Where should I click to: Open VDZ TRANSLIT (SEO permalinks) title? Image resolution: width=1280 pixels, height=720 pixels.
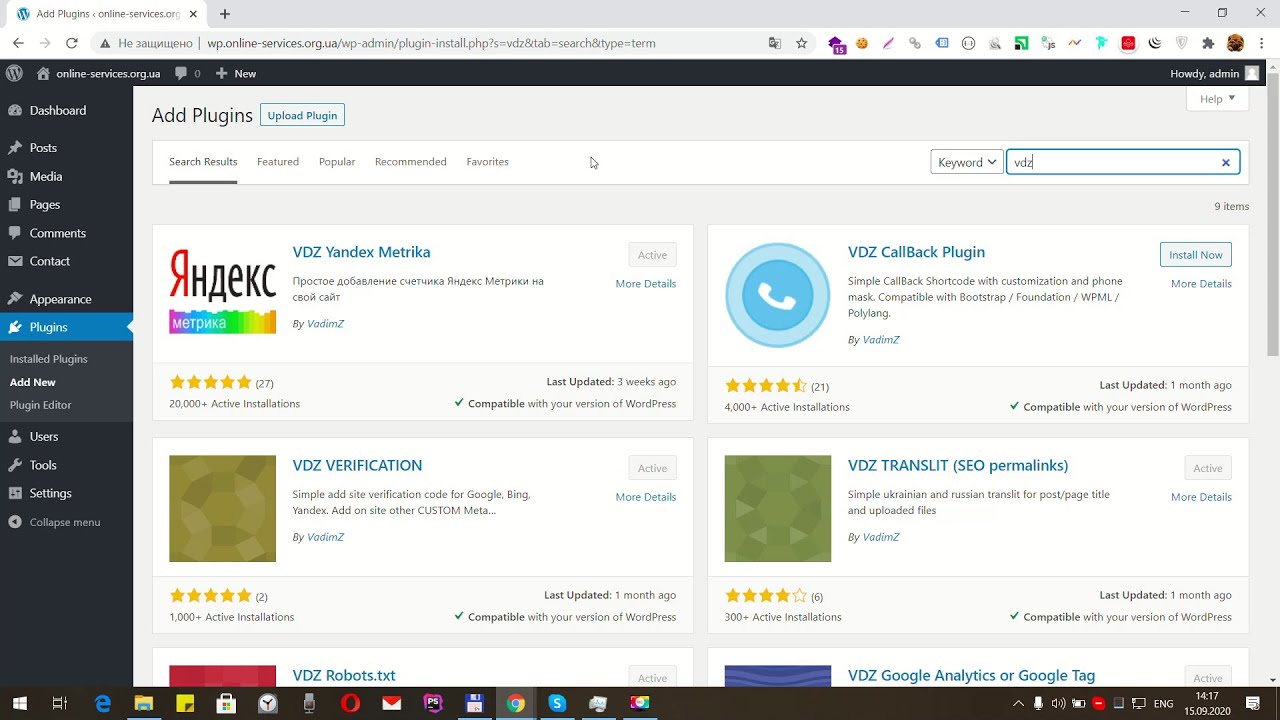click(958, 466)
